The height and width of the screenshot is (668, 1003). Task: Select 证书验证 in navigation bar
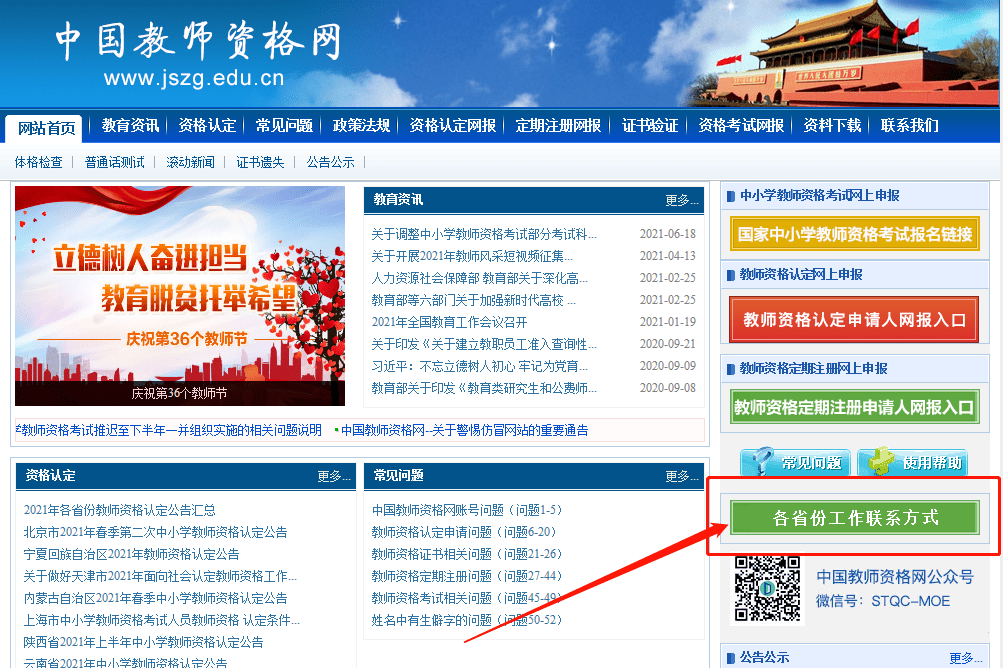[650, 125]
